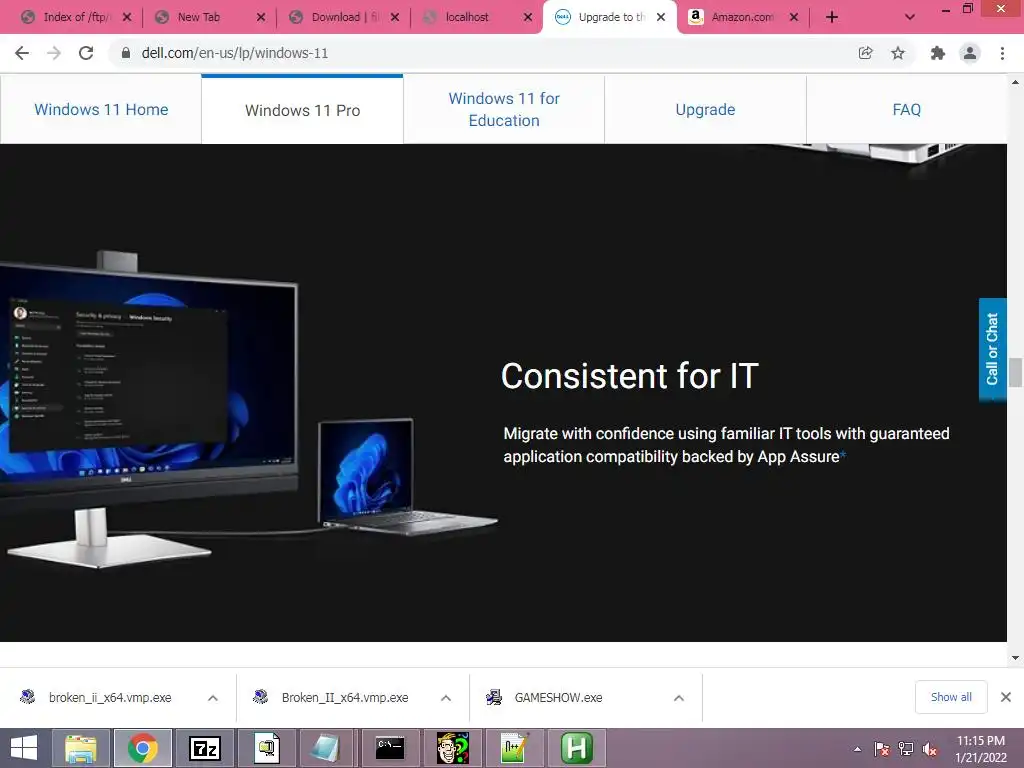The width and height of the screenshot is (1024, 768).
Task: Close the Index of /ftp tab
Action: 127,17
